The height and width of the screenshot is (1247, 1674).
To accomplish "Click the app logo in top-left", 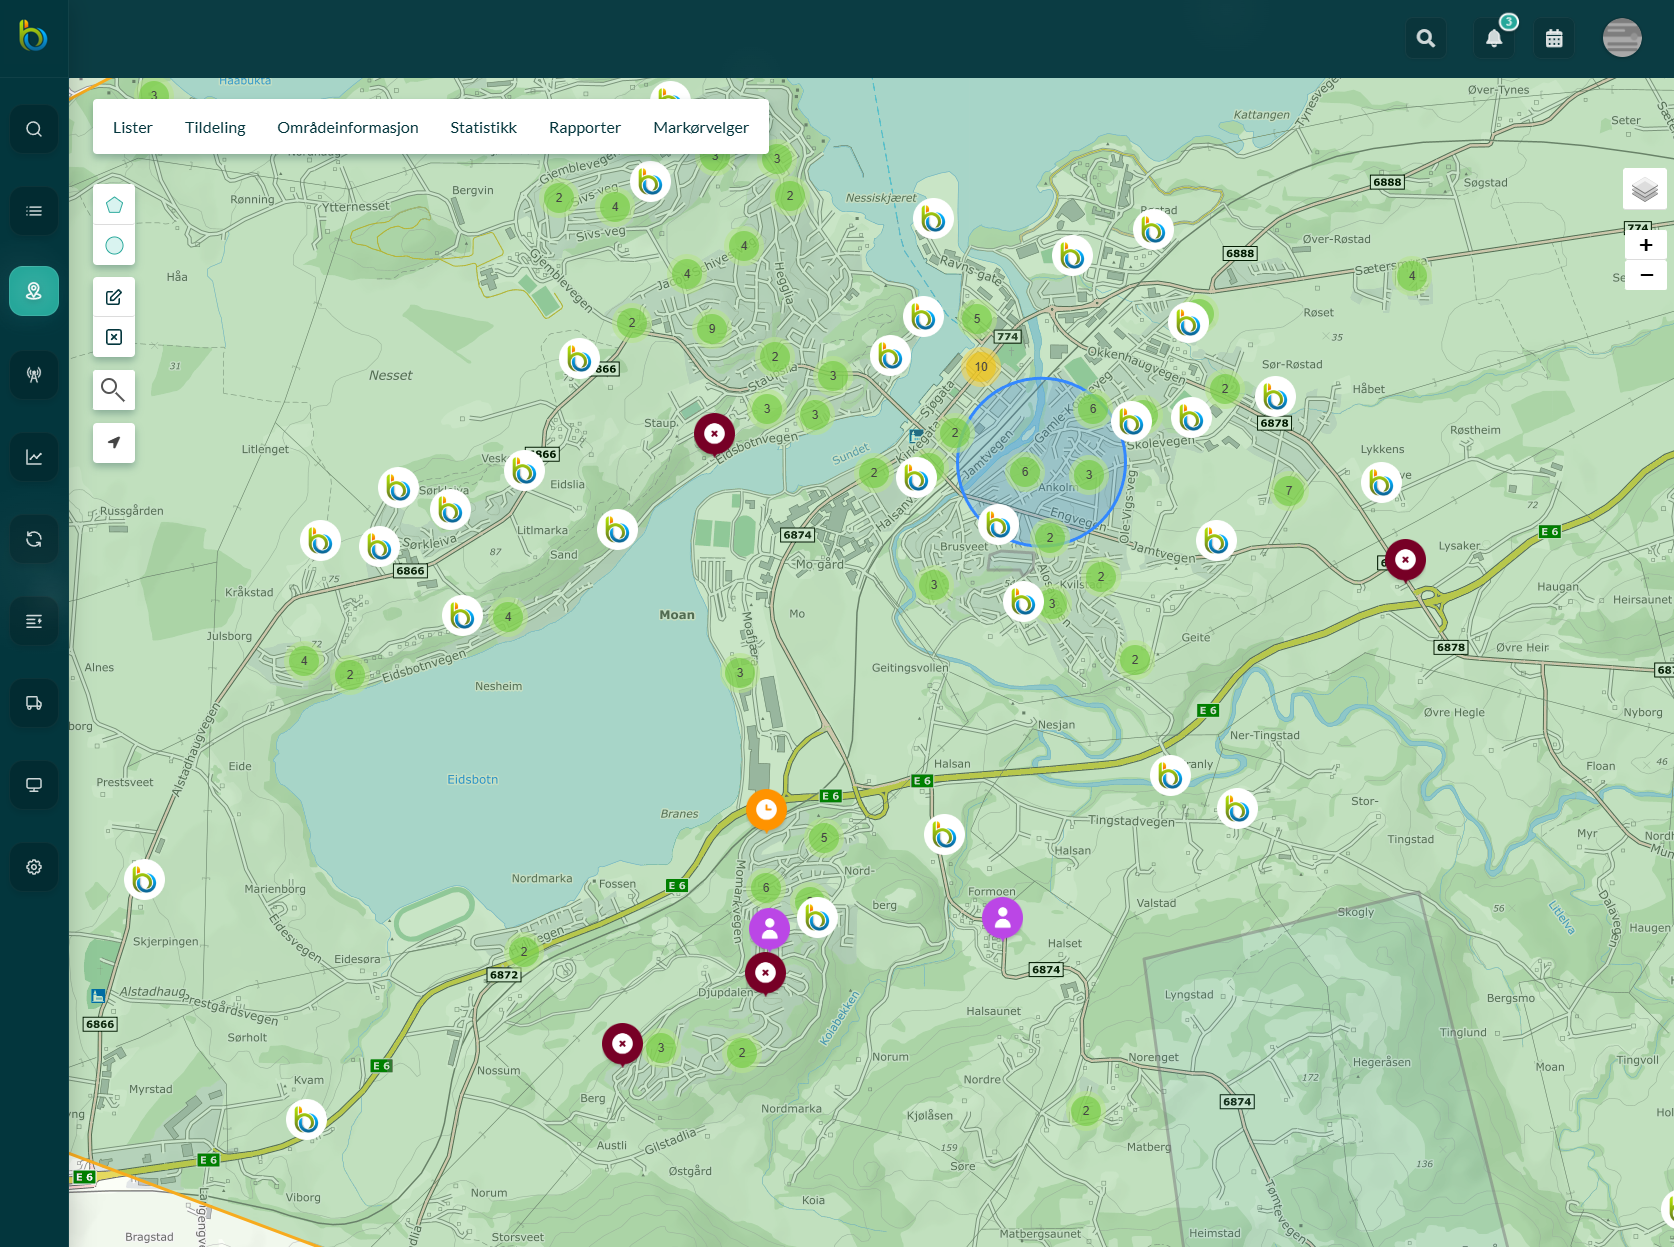I will tap(33, 36).
